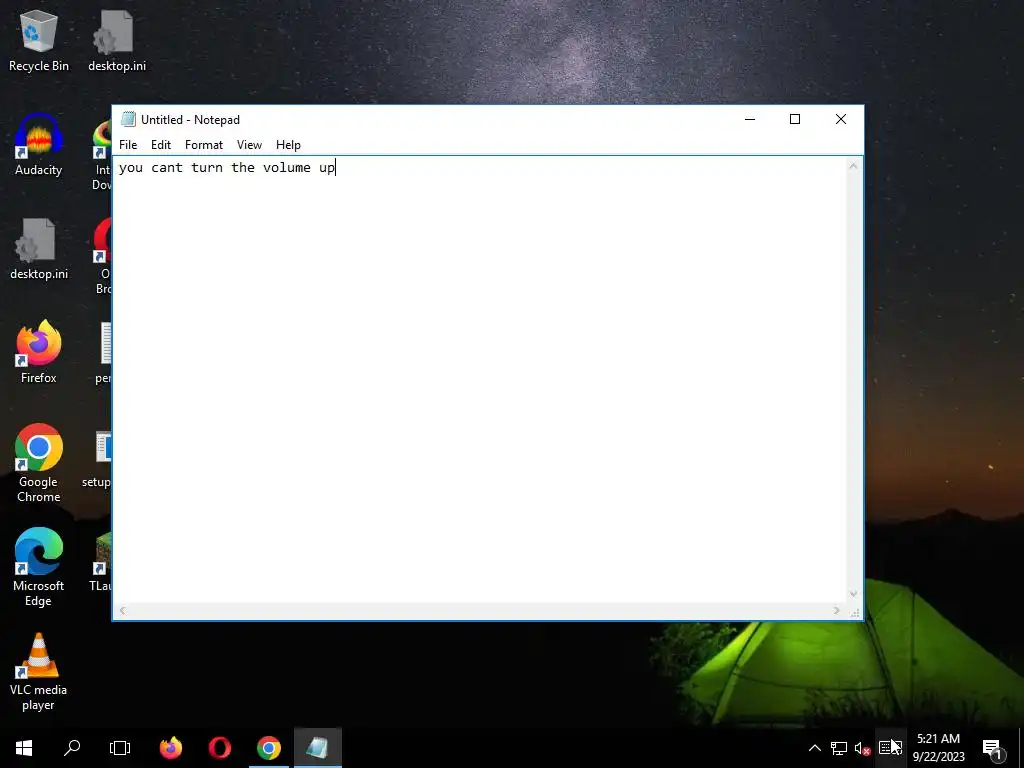Image resolution: width=1024 pixels, height=768 pixels.
Task: Click the Windows Start button
Action: [24, 748]
